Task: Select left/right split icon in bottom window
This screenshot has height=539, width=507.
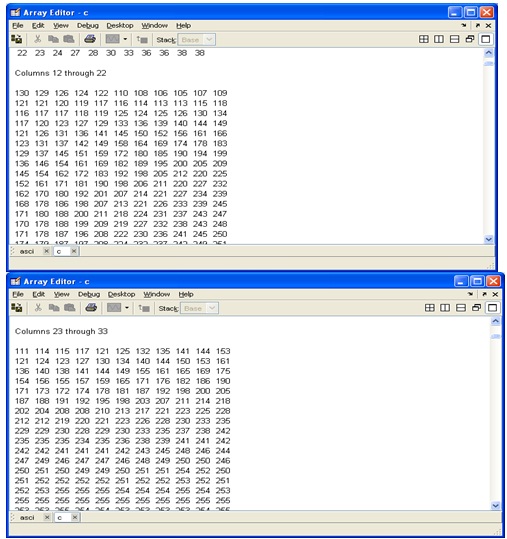Action: (x=445, y=308)
